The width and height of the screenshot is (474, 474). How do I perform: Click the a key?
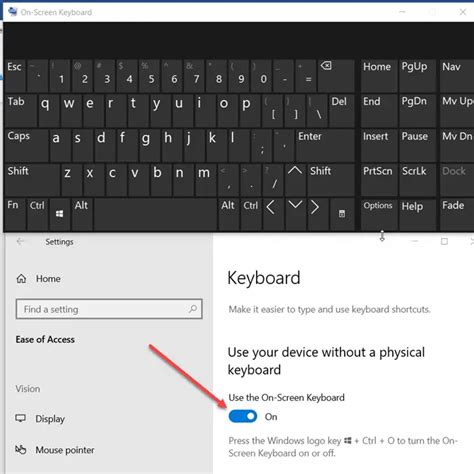[60, 145]
